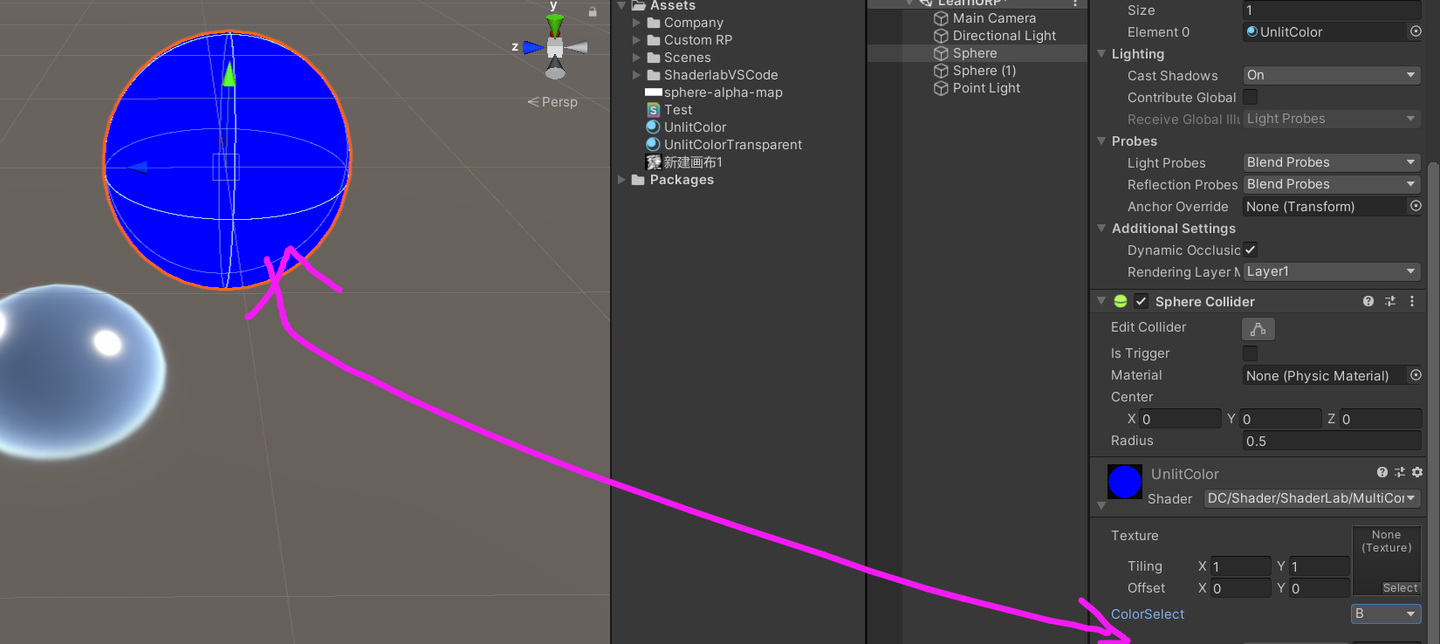
Task: Expand the Packages folder
Action: [623, 179]
